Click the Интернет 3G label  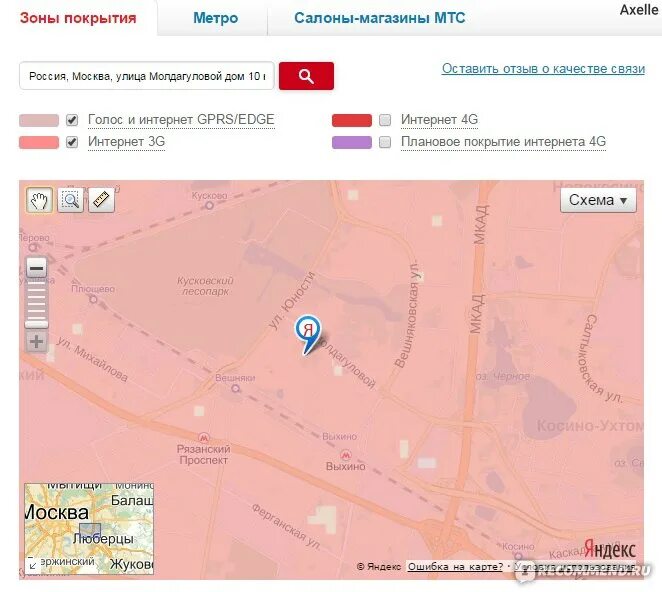pyautogui.click(x=126, y=142)
